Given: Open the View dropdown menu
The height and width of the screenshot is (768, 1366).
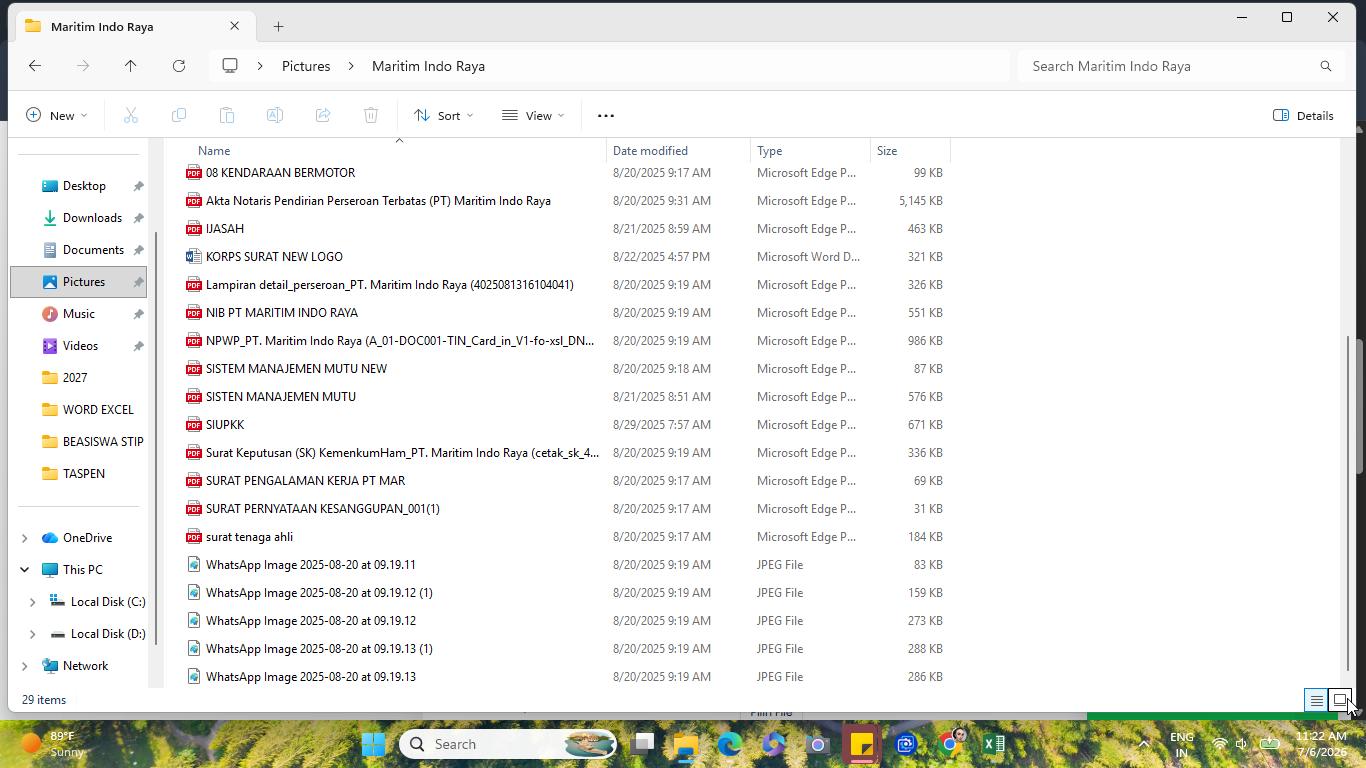Looking at the screenshot, I should pyautogui.click(x=533, y=116).
